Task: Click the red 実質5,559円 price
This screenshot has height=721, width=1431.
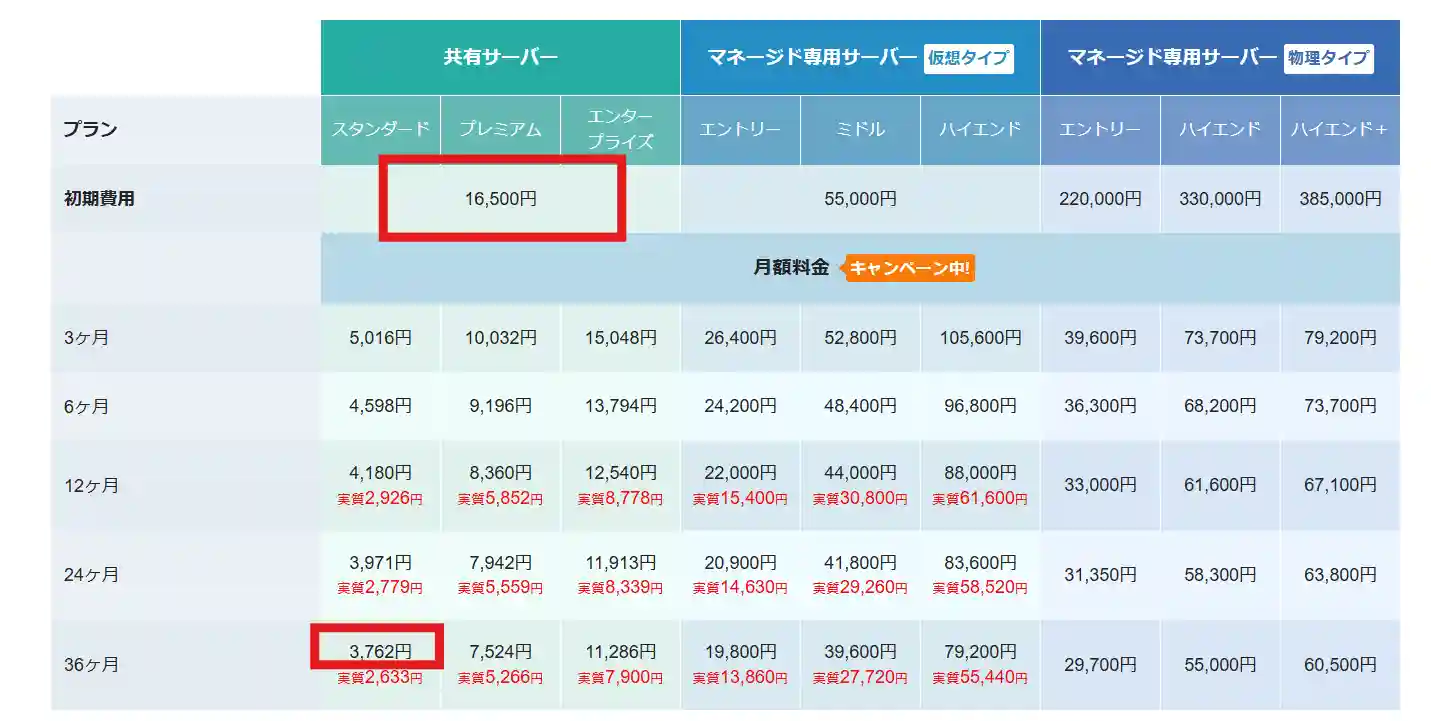Action: (x=500, y=588)
